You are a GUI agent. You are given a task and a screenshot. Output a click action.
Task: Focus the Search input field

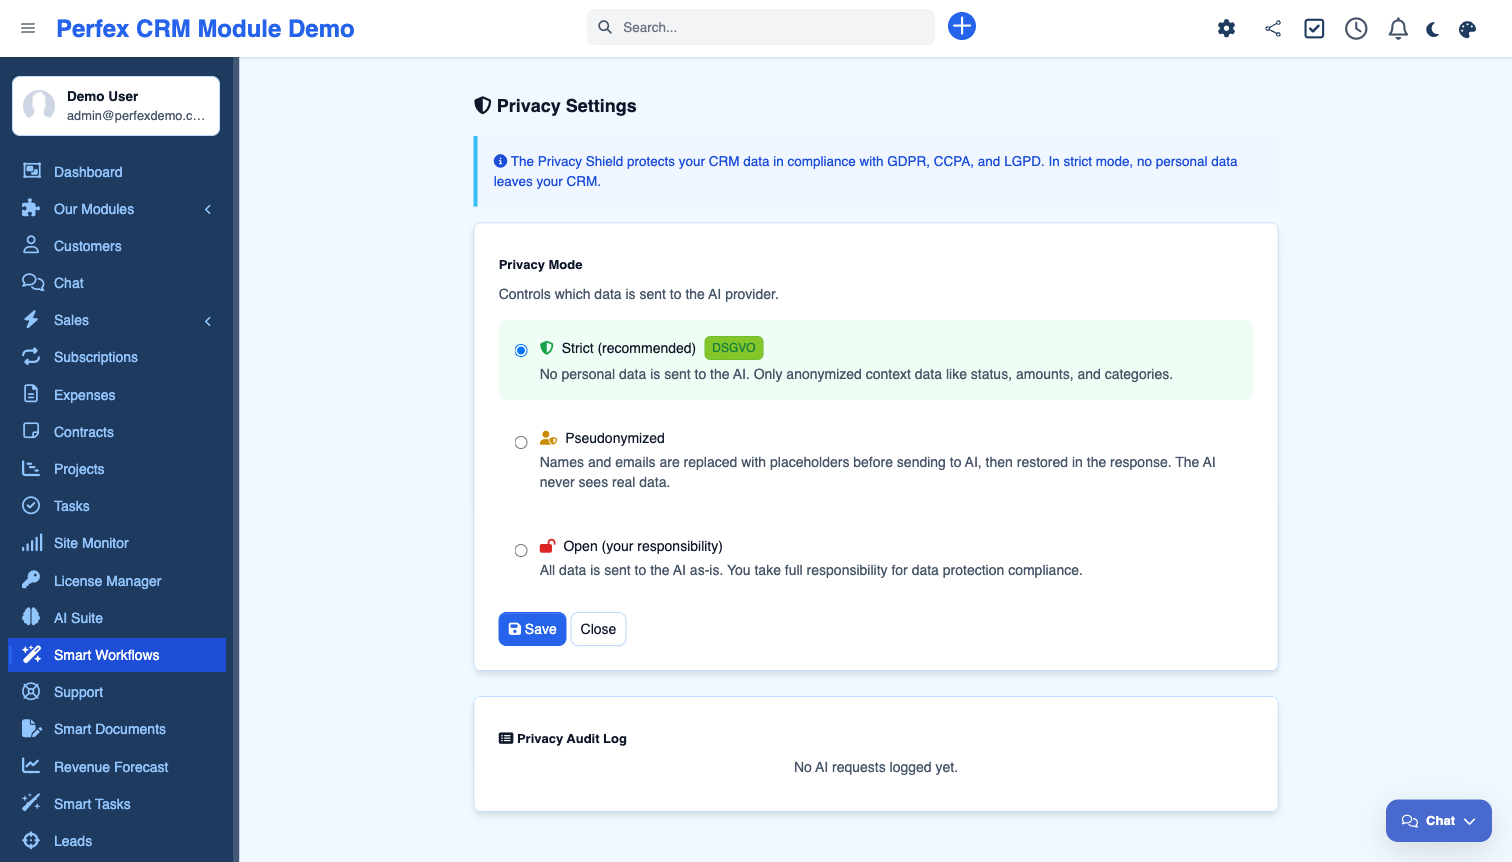click(x=770, y=27)
